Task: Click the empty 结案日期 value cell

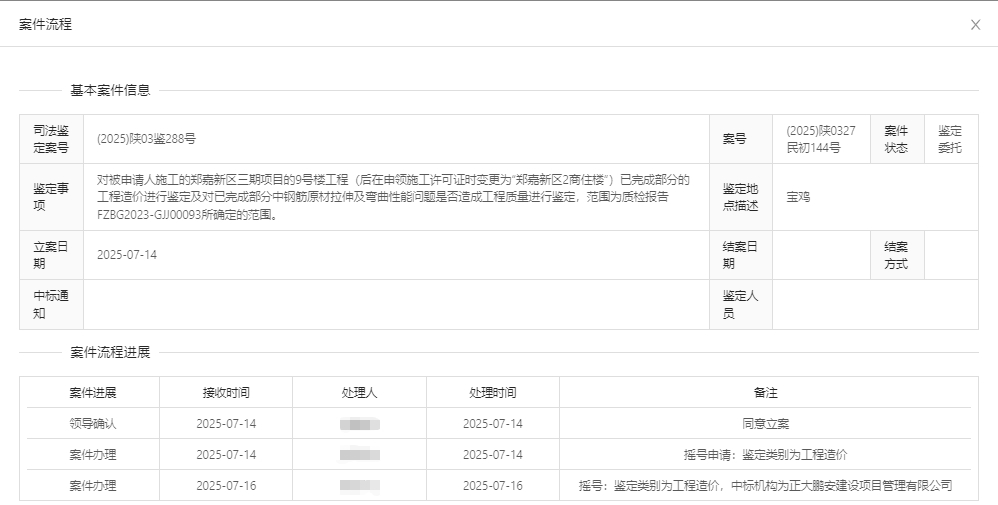Action: 821,255
